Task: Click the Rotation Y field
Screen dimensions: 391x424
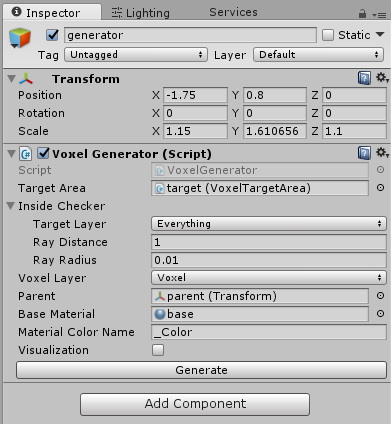Action: pyautogui.click(x=275, y=113)
